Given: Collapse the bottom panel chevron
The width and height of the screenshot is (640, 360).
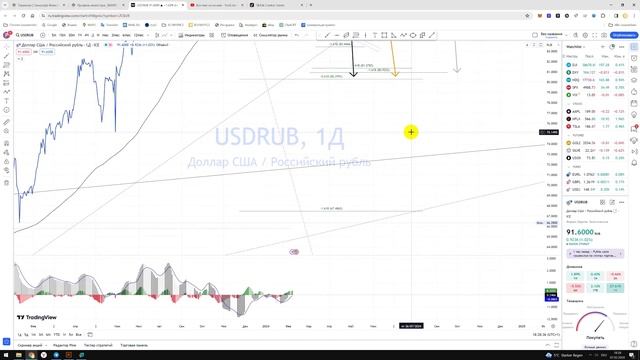Looking at the screenshot, I should pyautogui.click(x=547, y=345).
